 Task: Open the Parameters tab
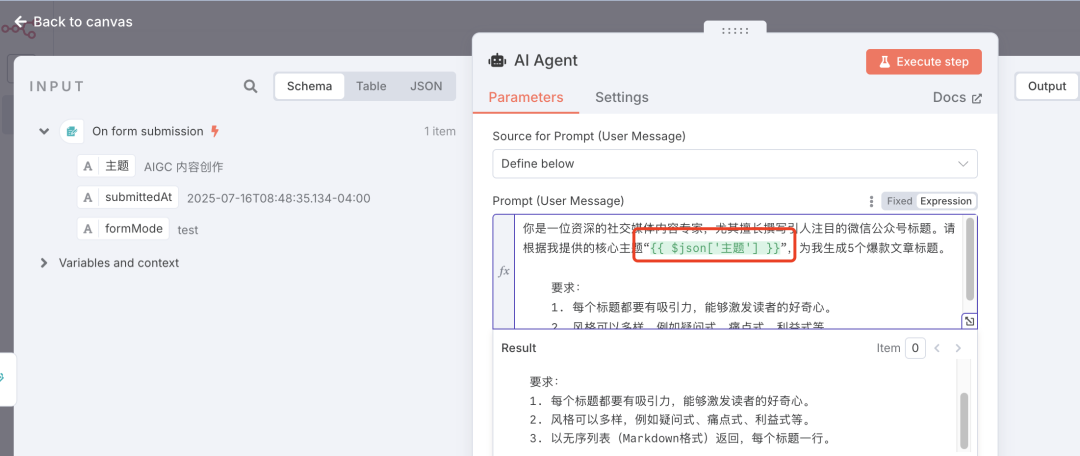(x=526, y=97)
